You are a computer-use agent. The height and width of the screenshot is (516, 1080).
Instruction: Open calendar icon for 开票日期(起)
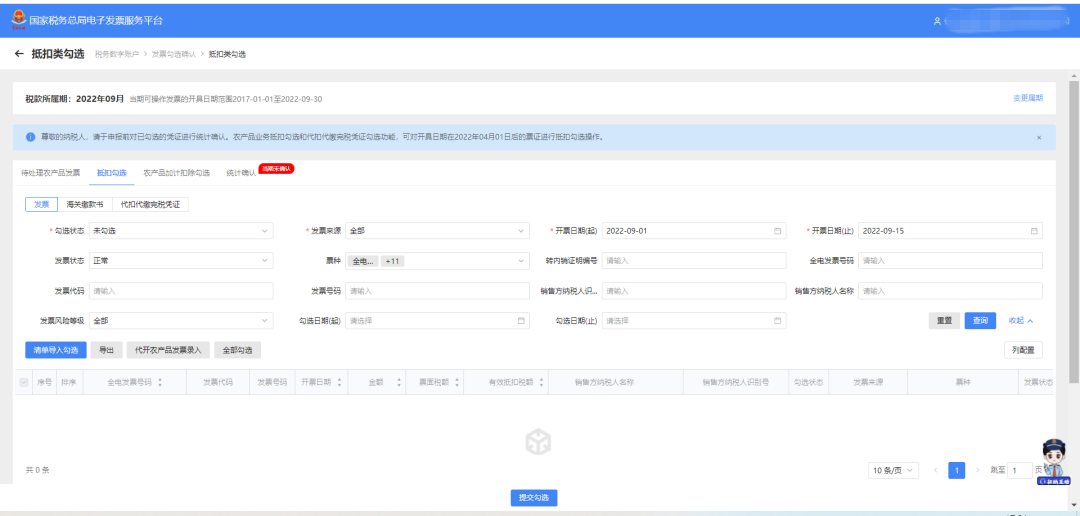778,231
